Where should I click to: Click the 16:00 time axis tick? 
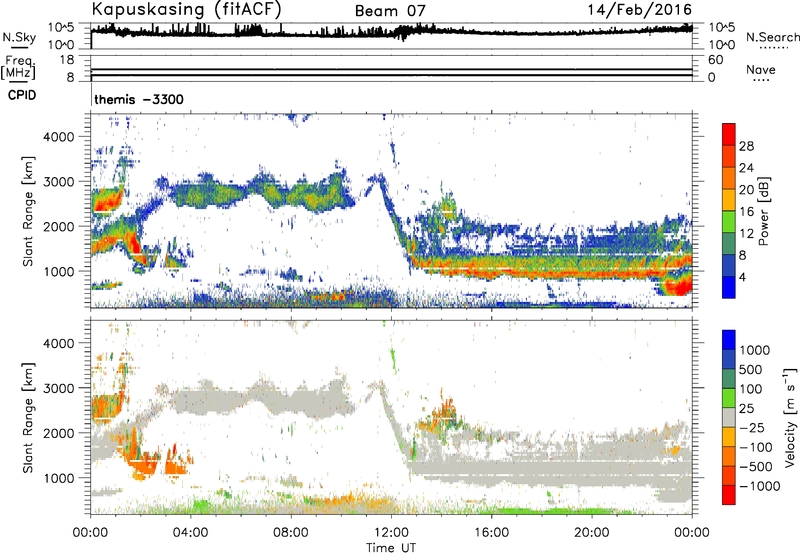(x=491, y=533)
